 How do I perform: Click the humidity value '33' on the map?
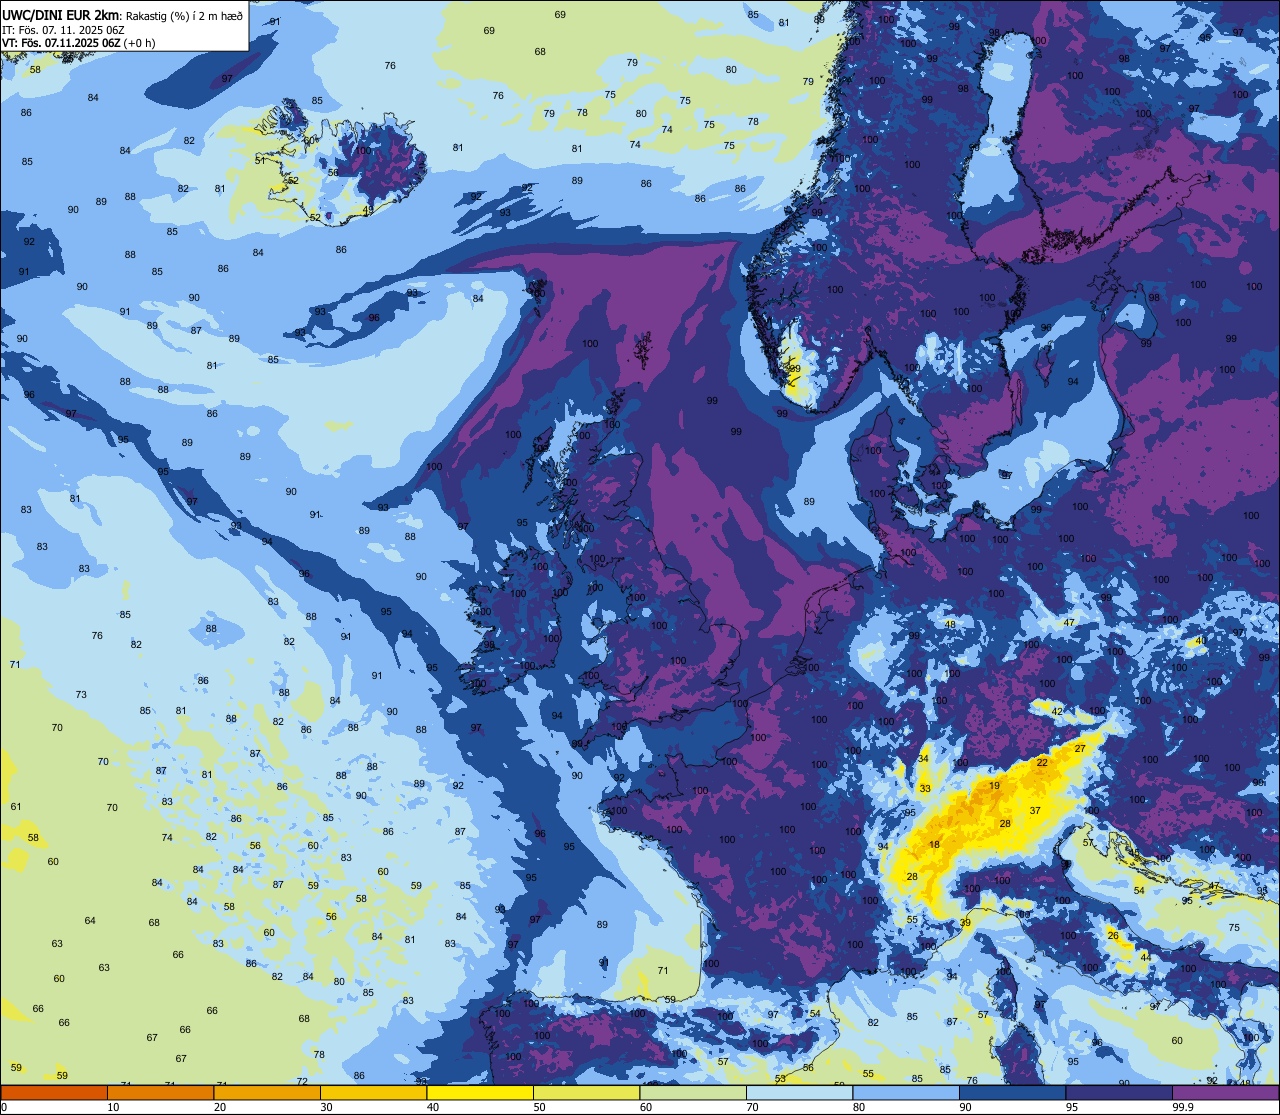[925, 789]
